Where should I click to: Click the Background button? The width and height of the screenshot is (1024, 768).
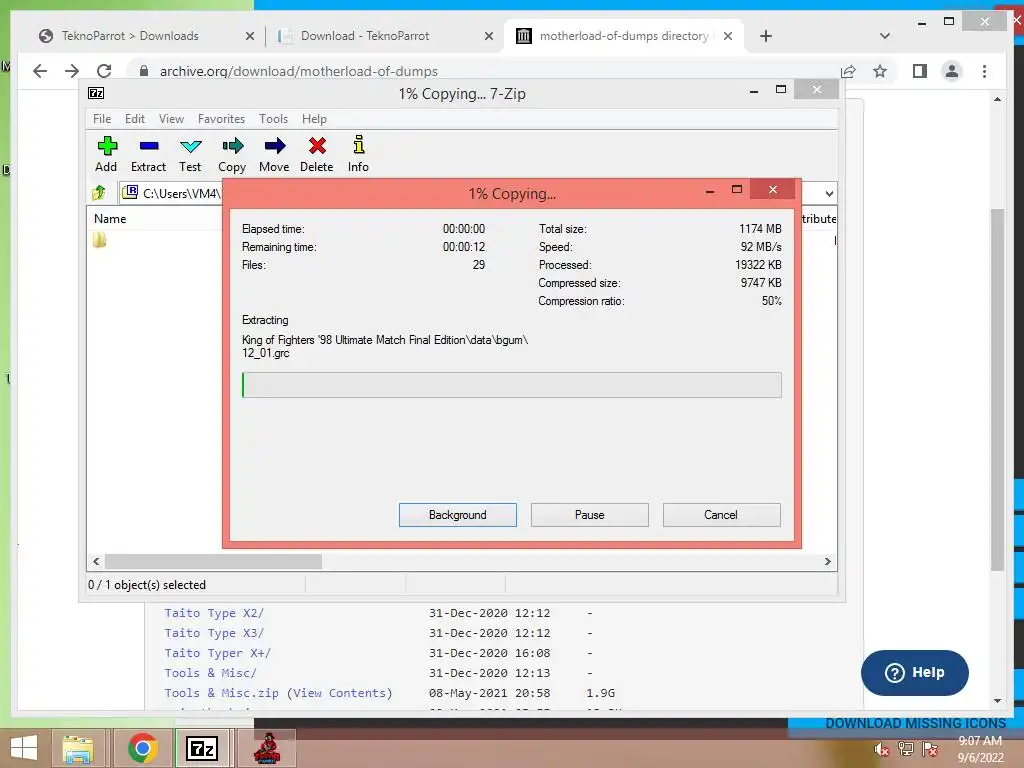[458, 515]
